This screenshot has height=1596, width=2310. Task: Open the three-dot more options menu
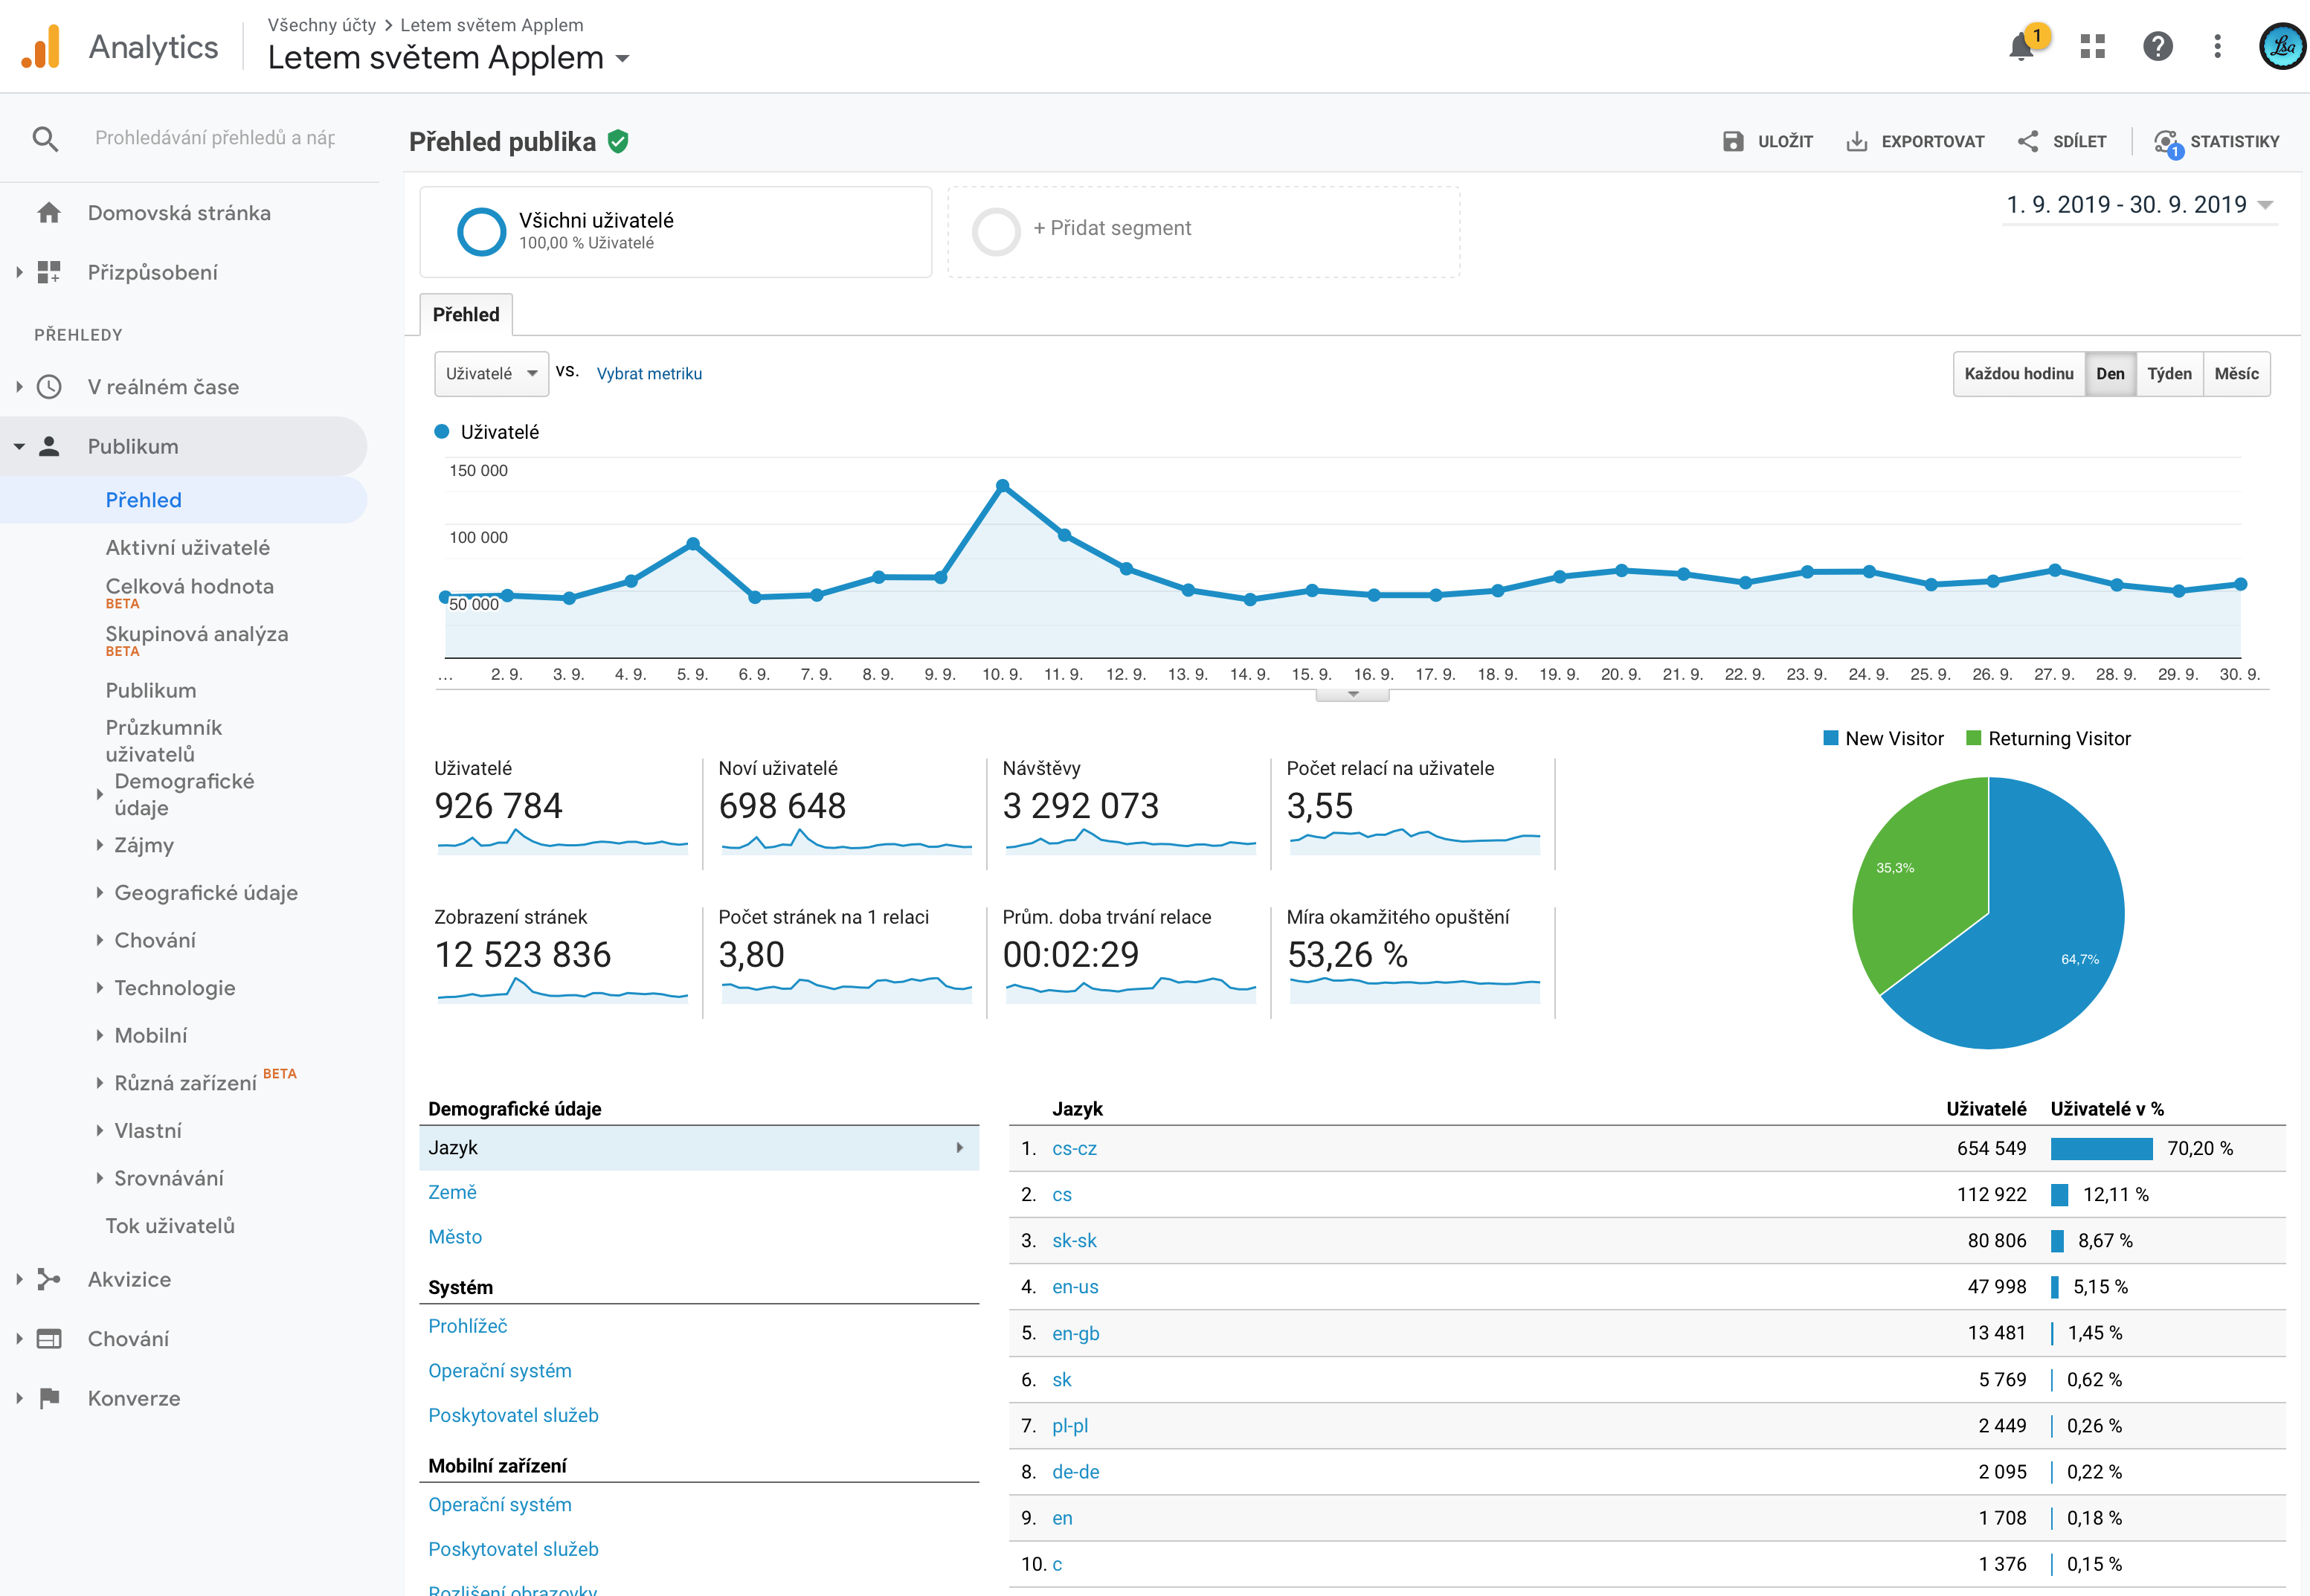tap(2217, 47)
